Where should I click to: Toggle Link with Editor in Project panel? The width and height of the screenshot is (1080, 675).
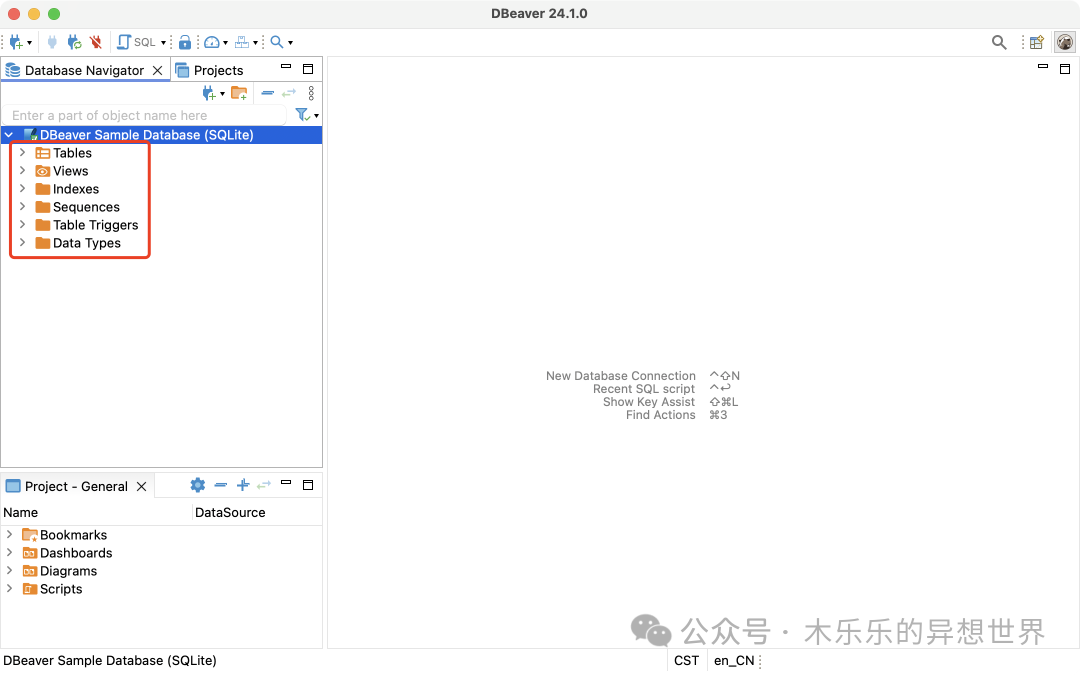click(x=264, y=485)
